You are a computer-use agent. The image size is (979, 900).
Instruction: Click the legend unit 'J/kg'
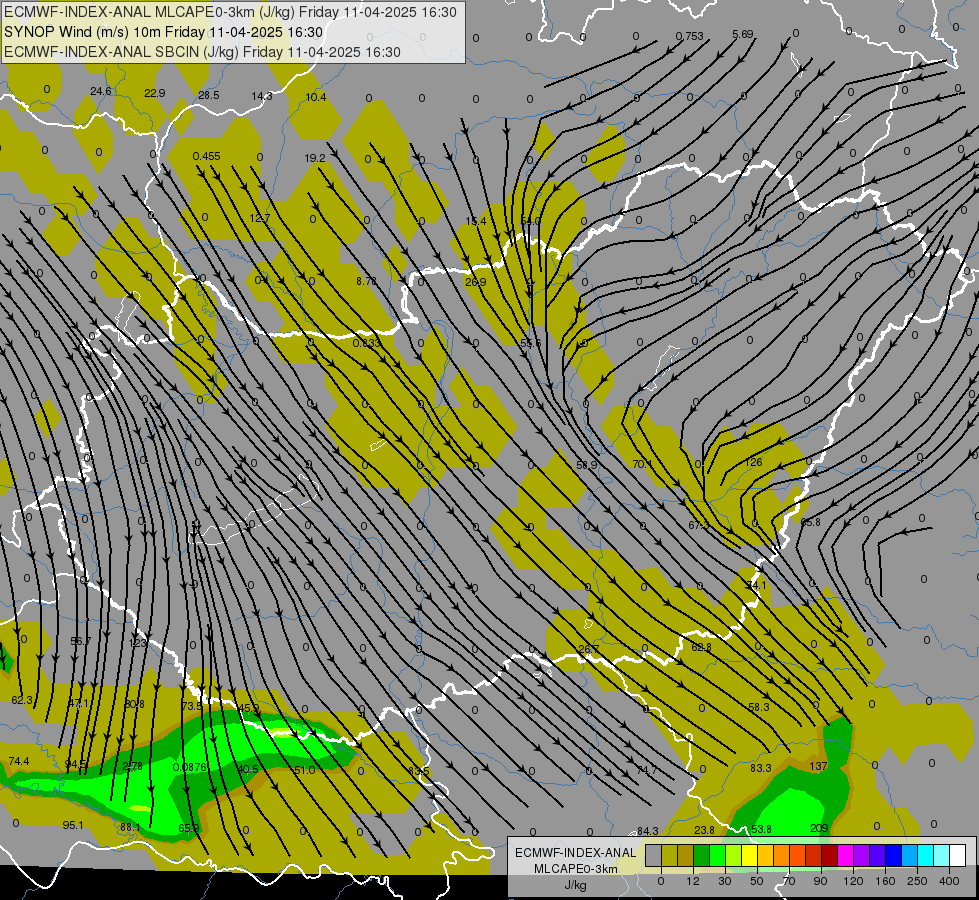coord(576,885)
